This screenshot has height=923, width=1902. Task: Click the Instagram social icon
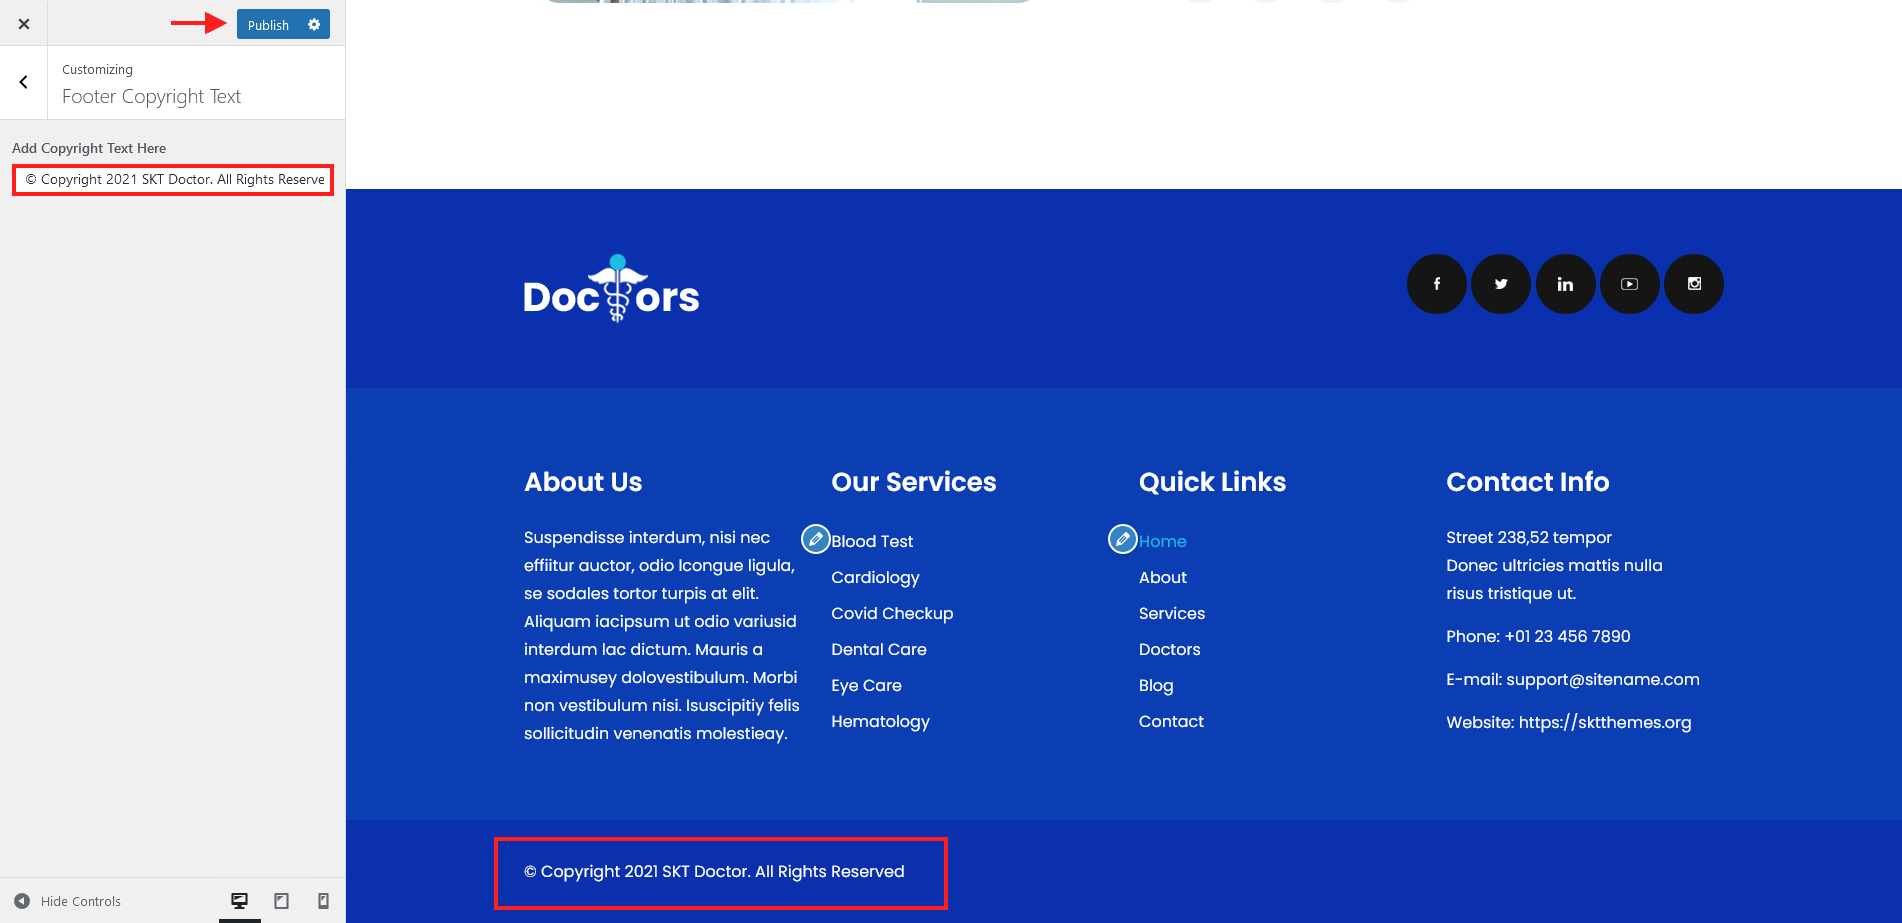click(1694, 284)
